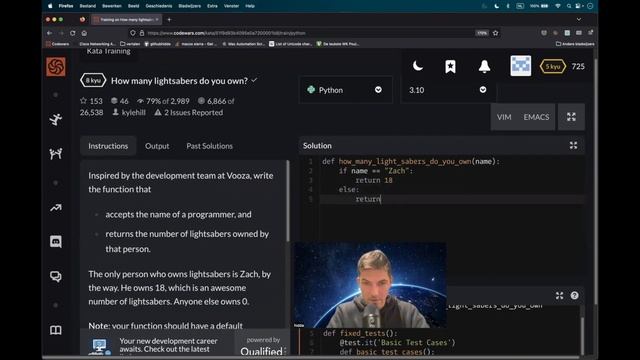Open the Bladwijzers menu
Image resolution: width=640 pixels, height=360 pixels.
pos(190,6)
